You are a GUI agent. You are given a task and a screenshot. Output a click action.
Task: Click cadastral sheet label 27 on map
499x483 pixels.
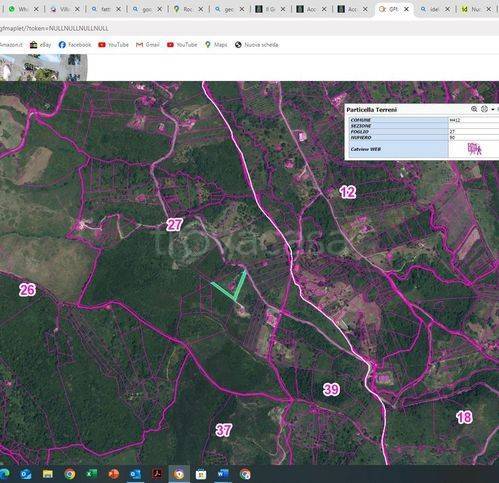[175, 225]
